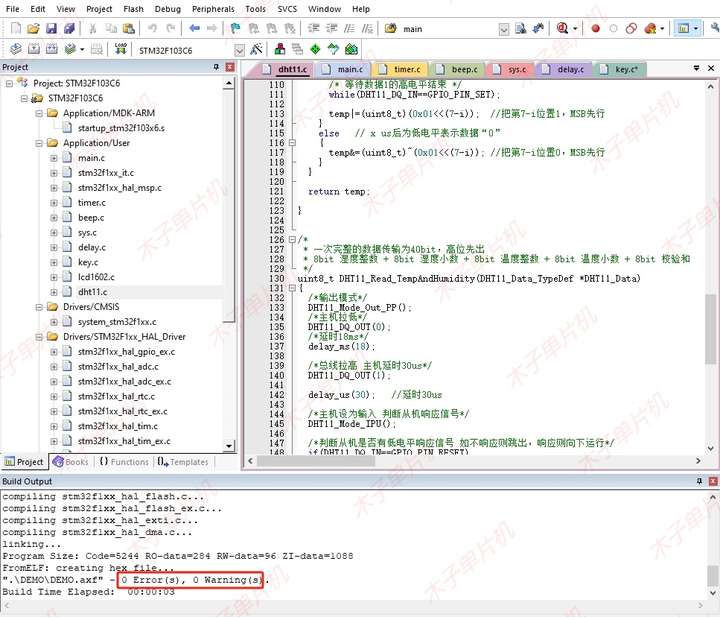Switch to the delay.c editor tab
720x617 pixels.
564,69
